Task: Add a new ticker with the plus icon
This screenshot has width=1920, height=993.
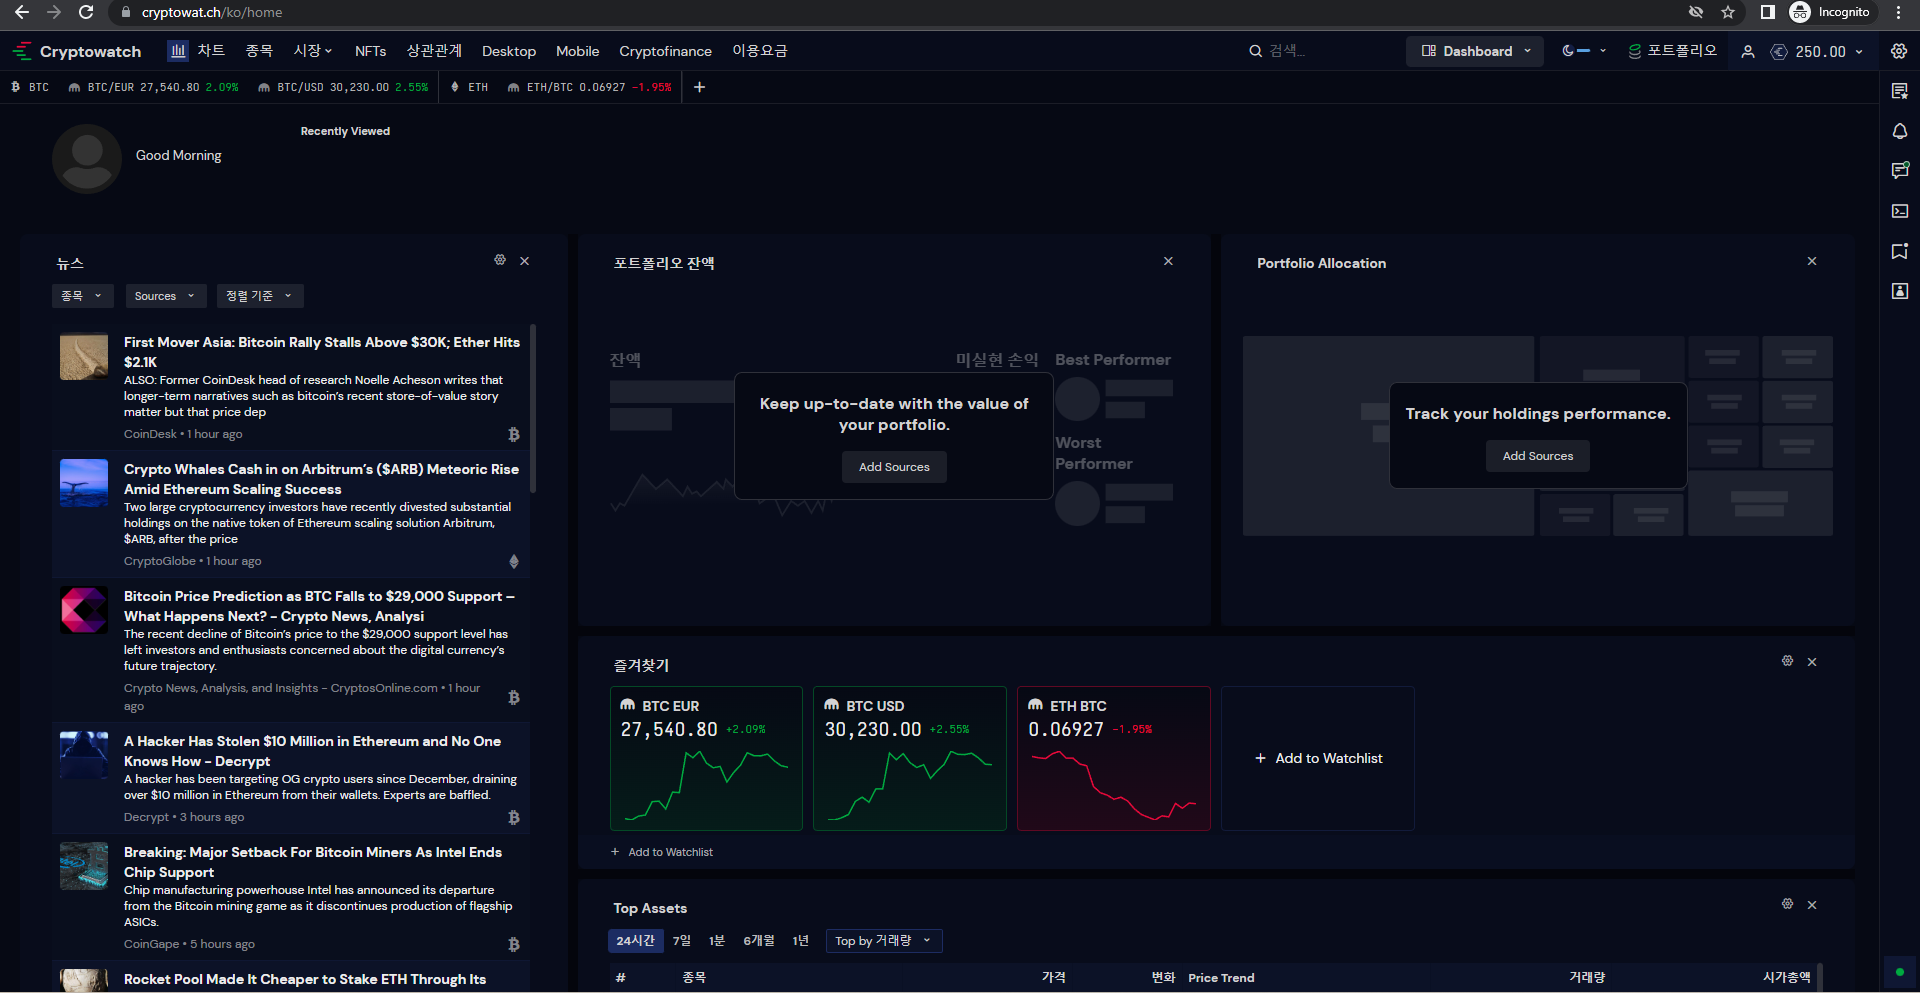Action: (700, 88)
